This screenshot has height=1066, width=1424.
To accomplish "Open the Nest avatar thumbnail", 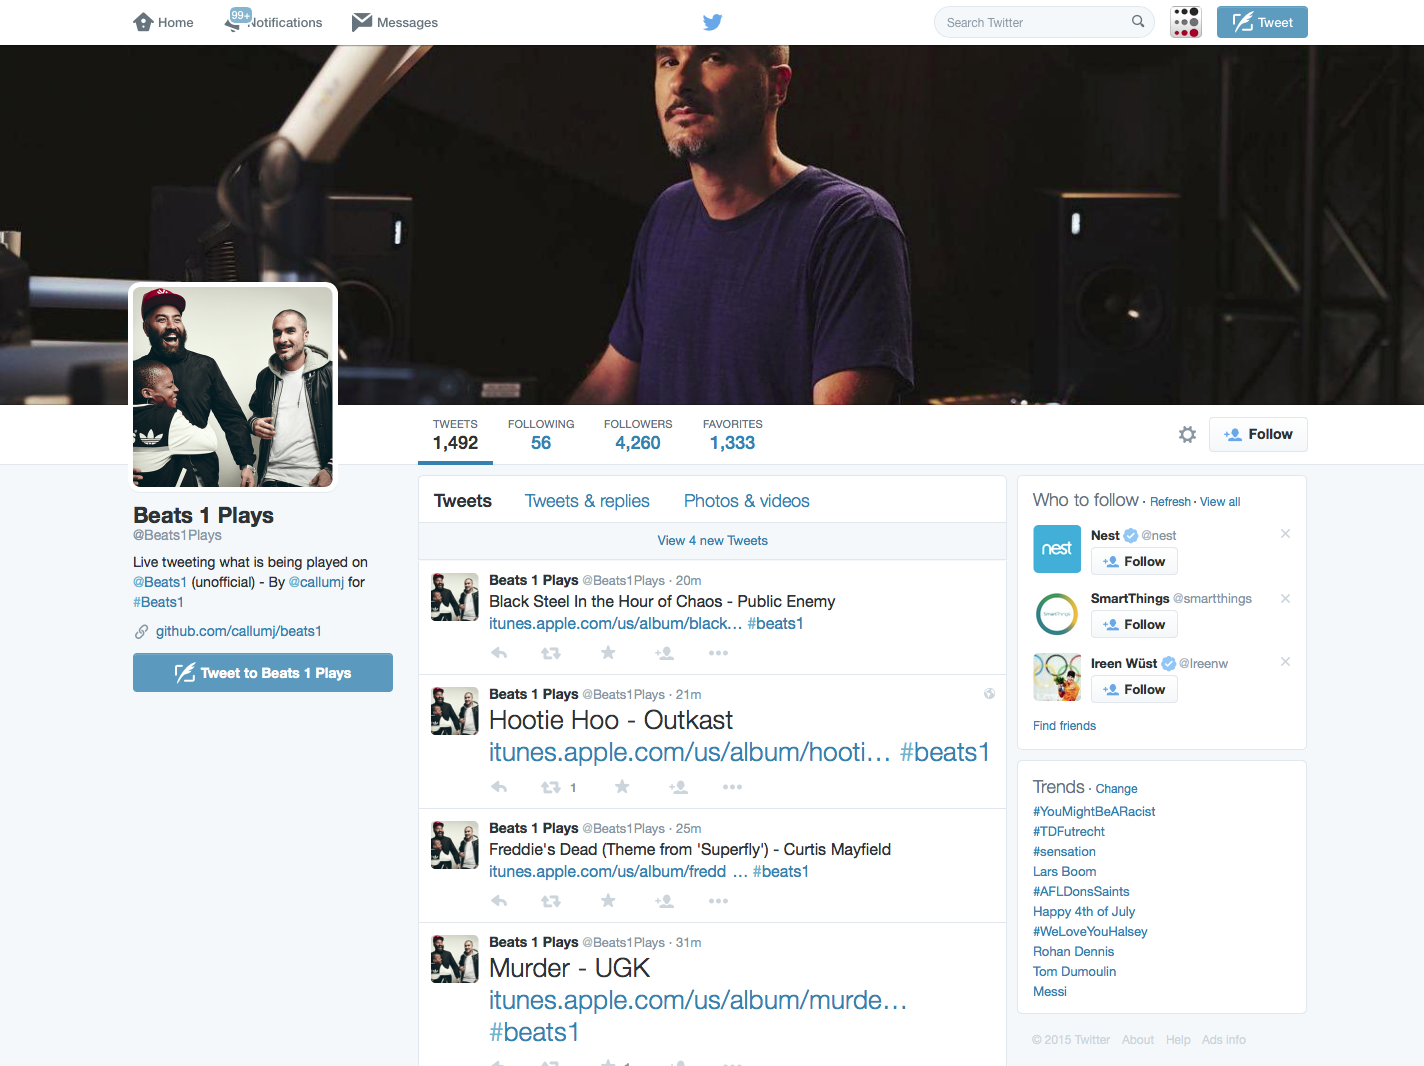I will [1057, 549].
